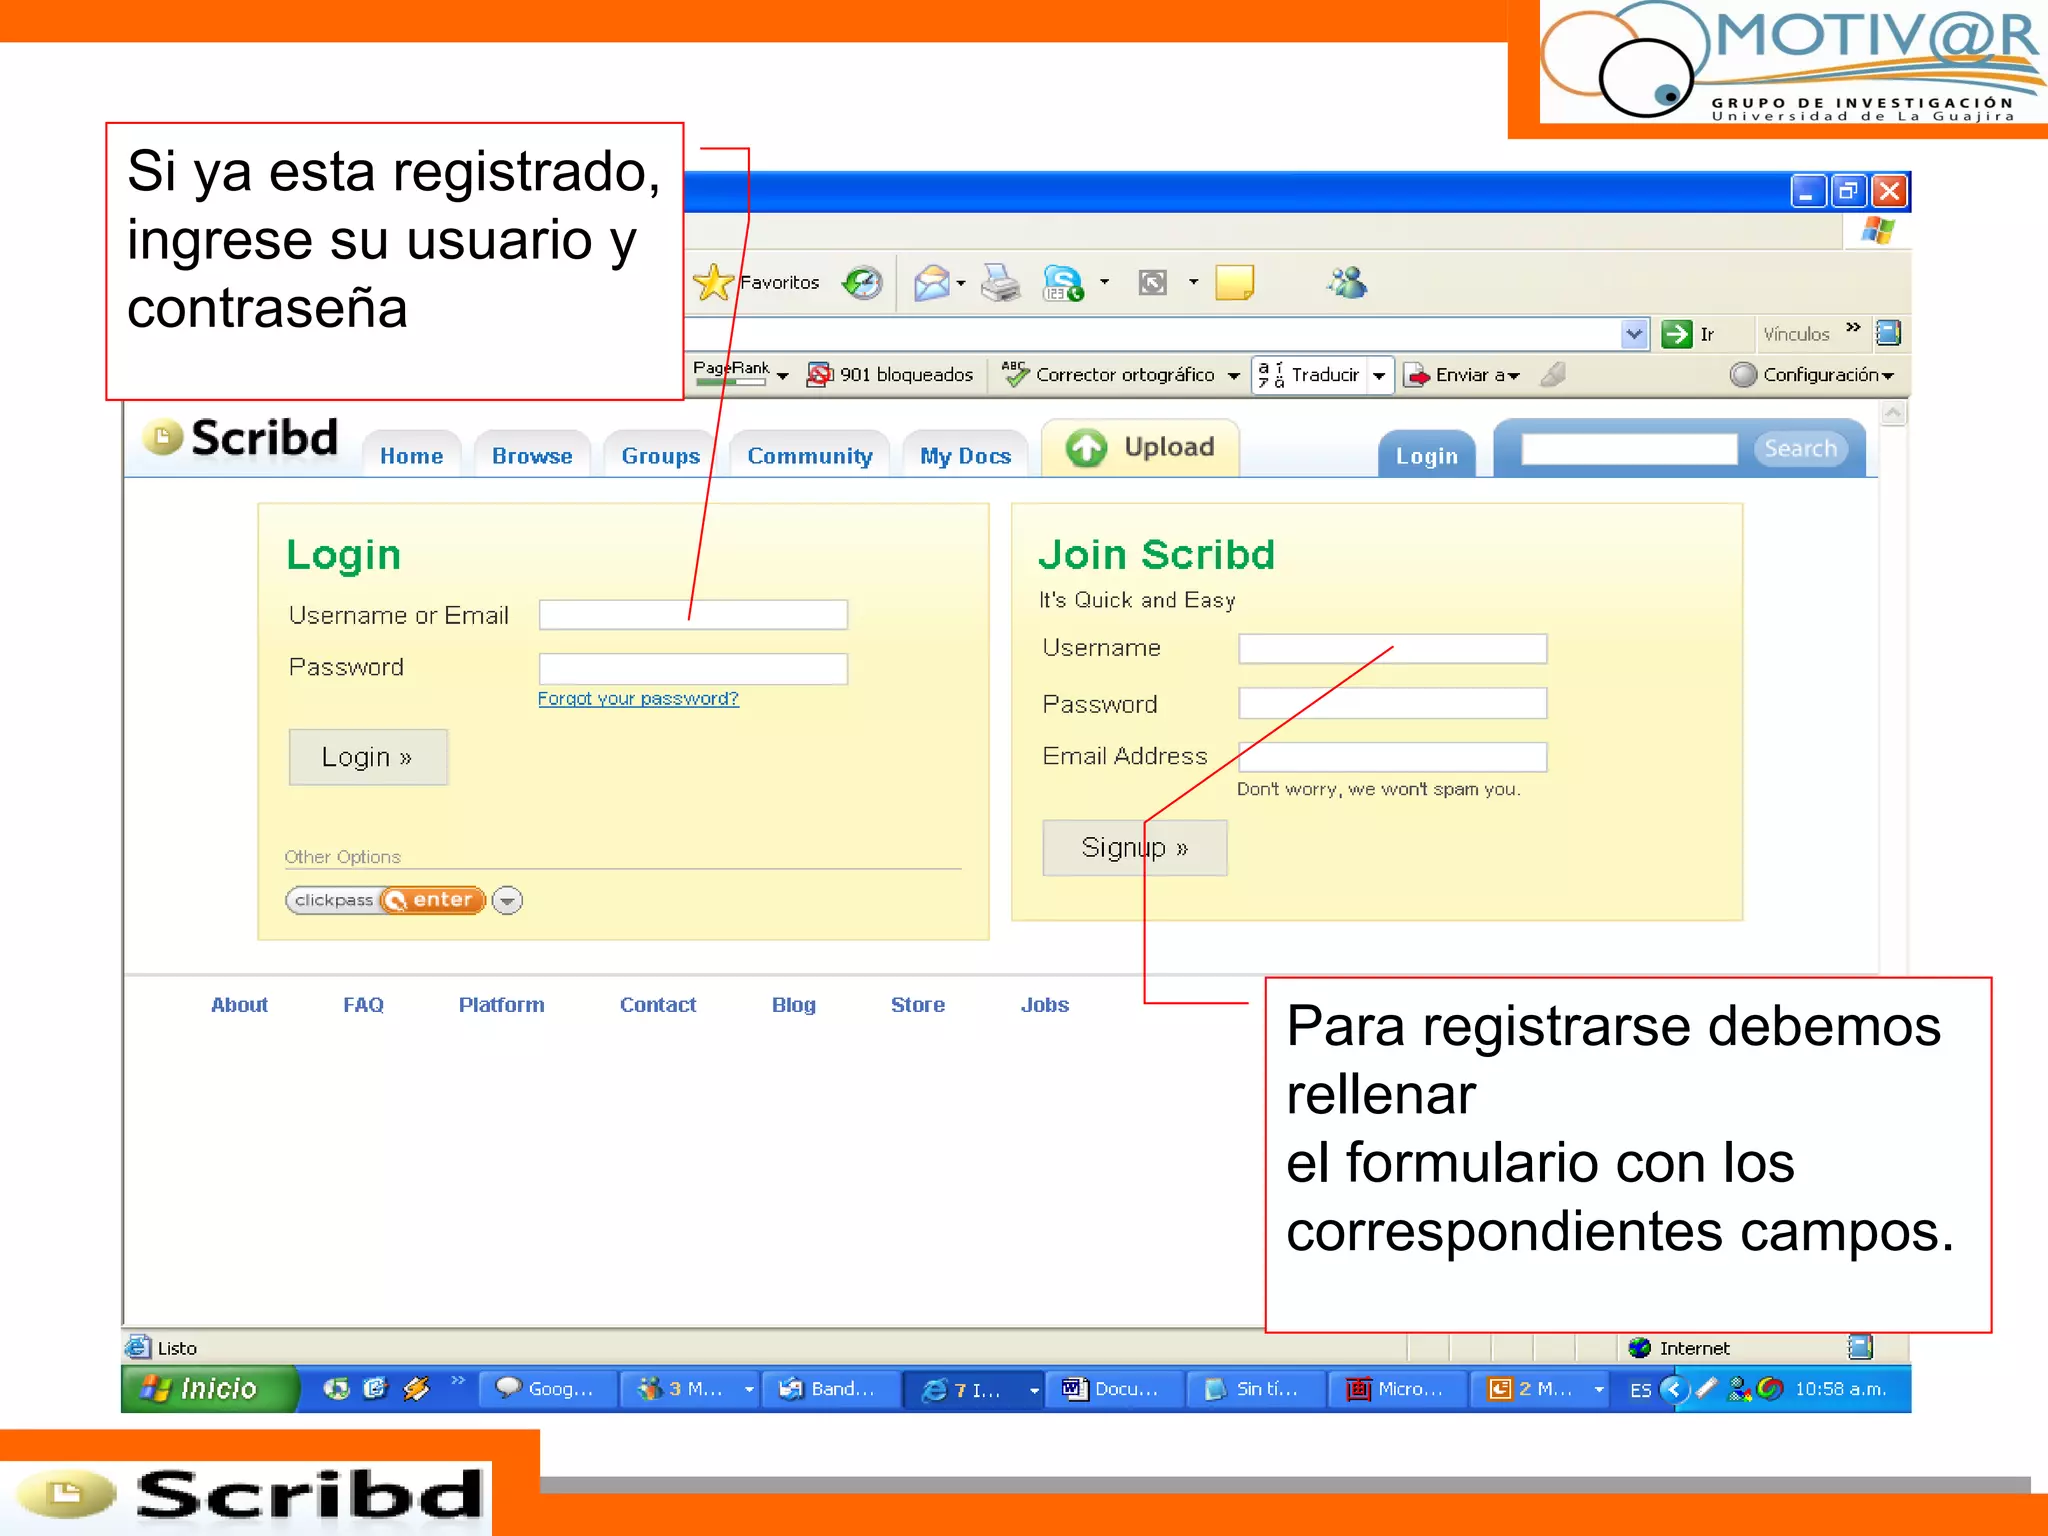Click Forgot your password link
This screenshot has height=1536, width=2048.
point(638,699)
